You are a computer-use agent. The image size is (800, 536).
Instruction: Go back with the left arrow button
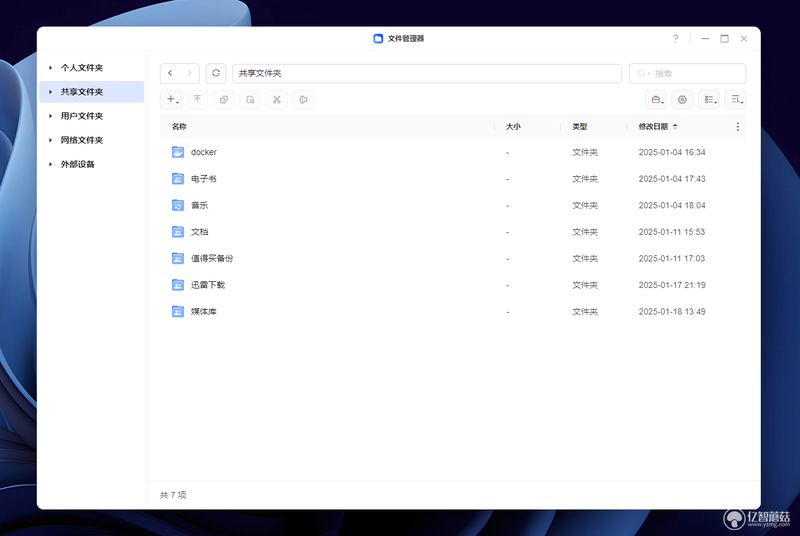coord(170,73)
